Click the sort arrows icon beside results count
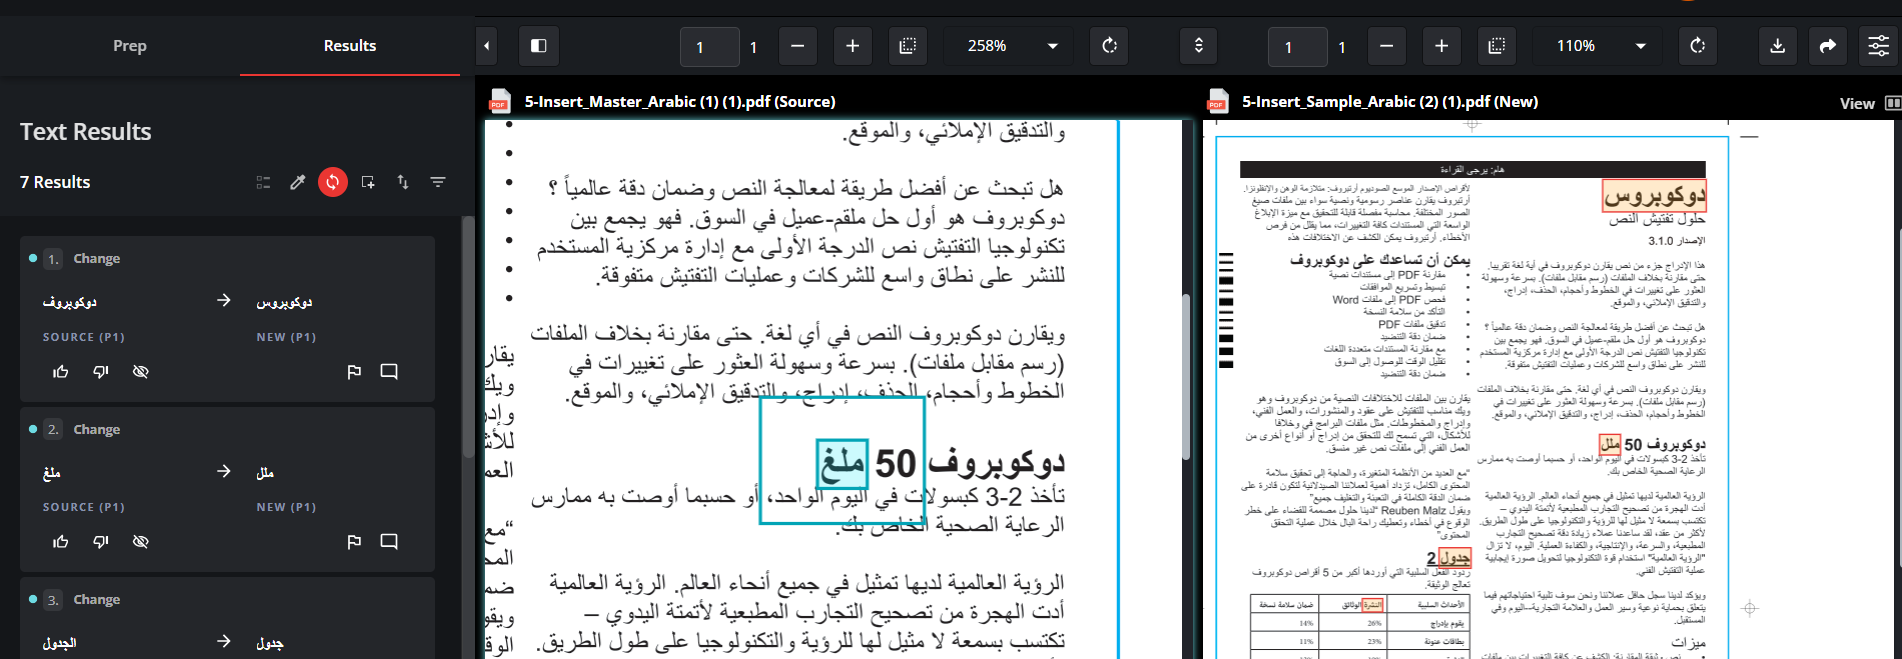The image size is (1902, 659). 403,182
